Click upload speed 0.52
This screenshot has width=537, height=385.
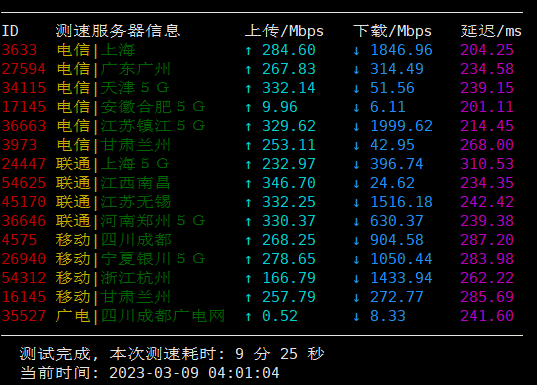(280, 316)
